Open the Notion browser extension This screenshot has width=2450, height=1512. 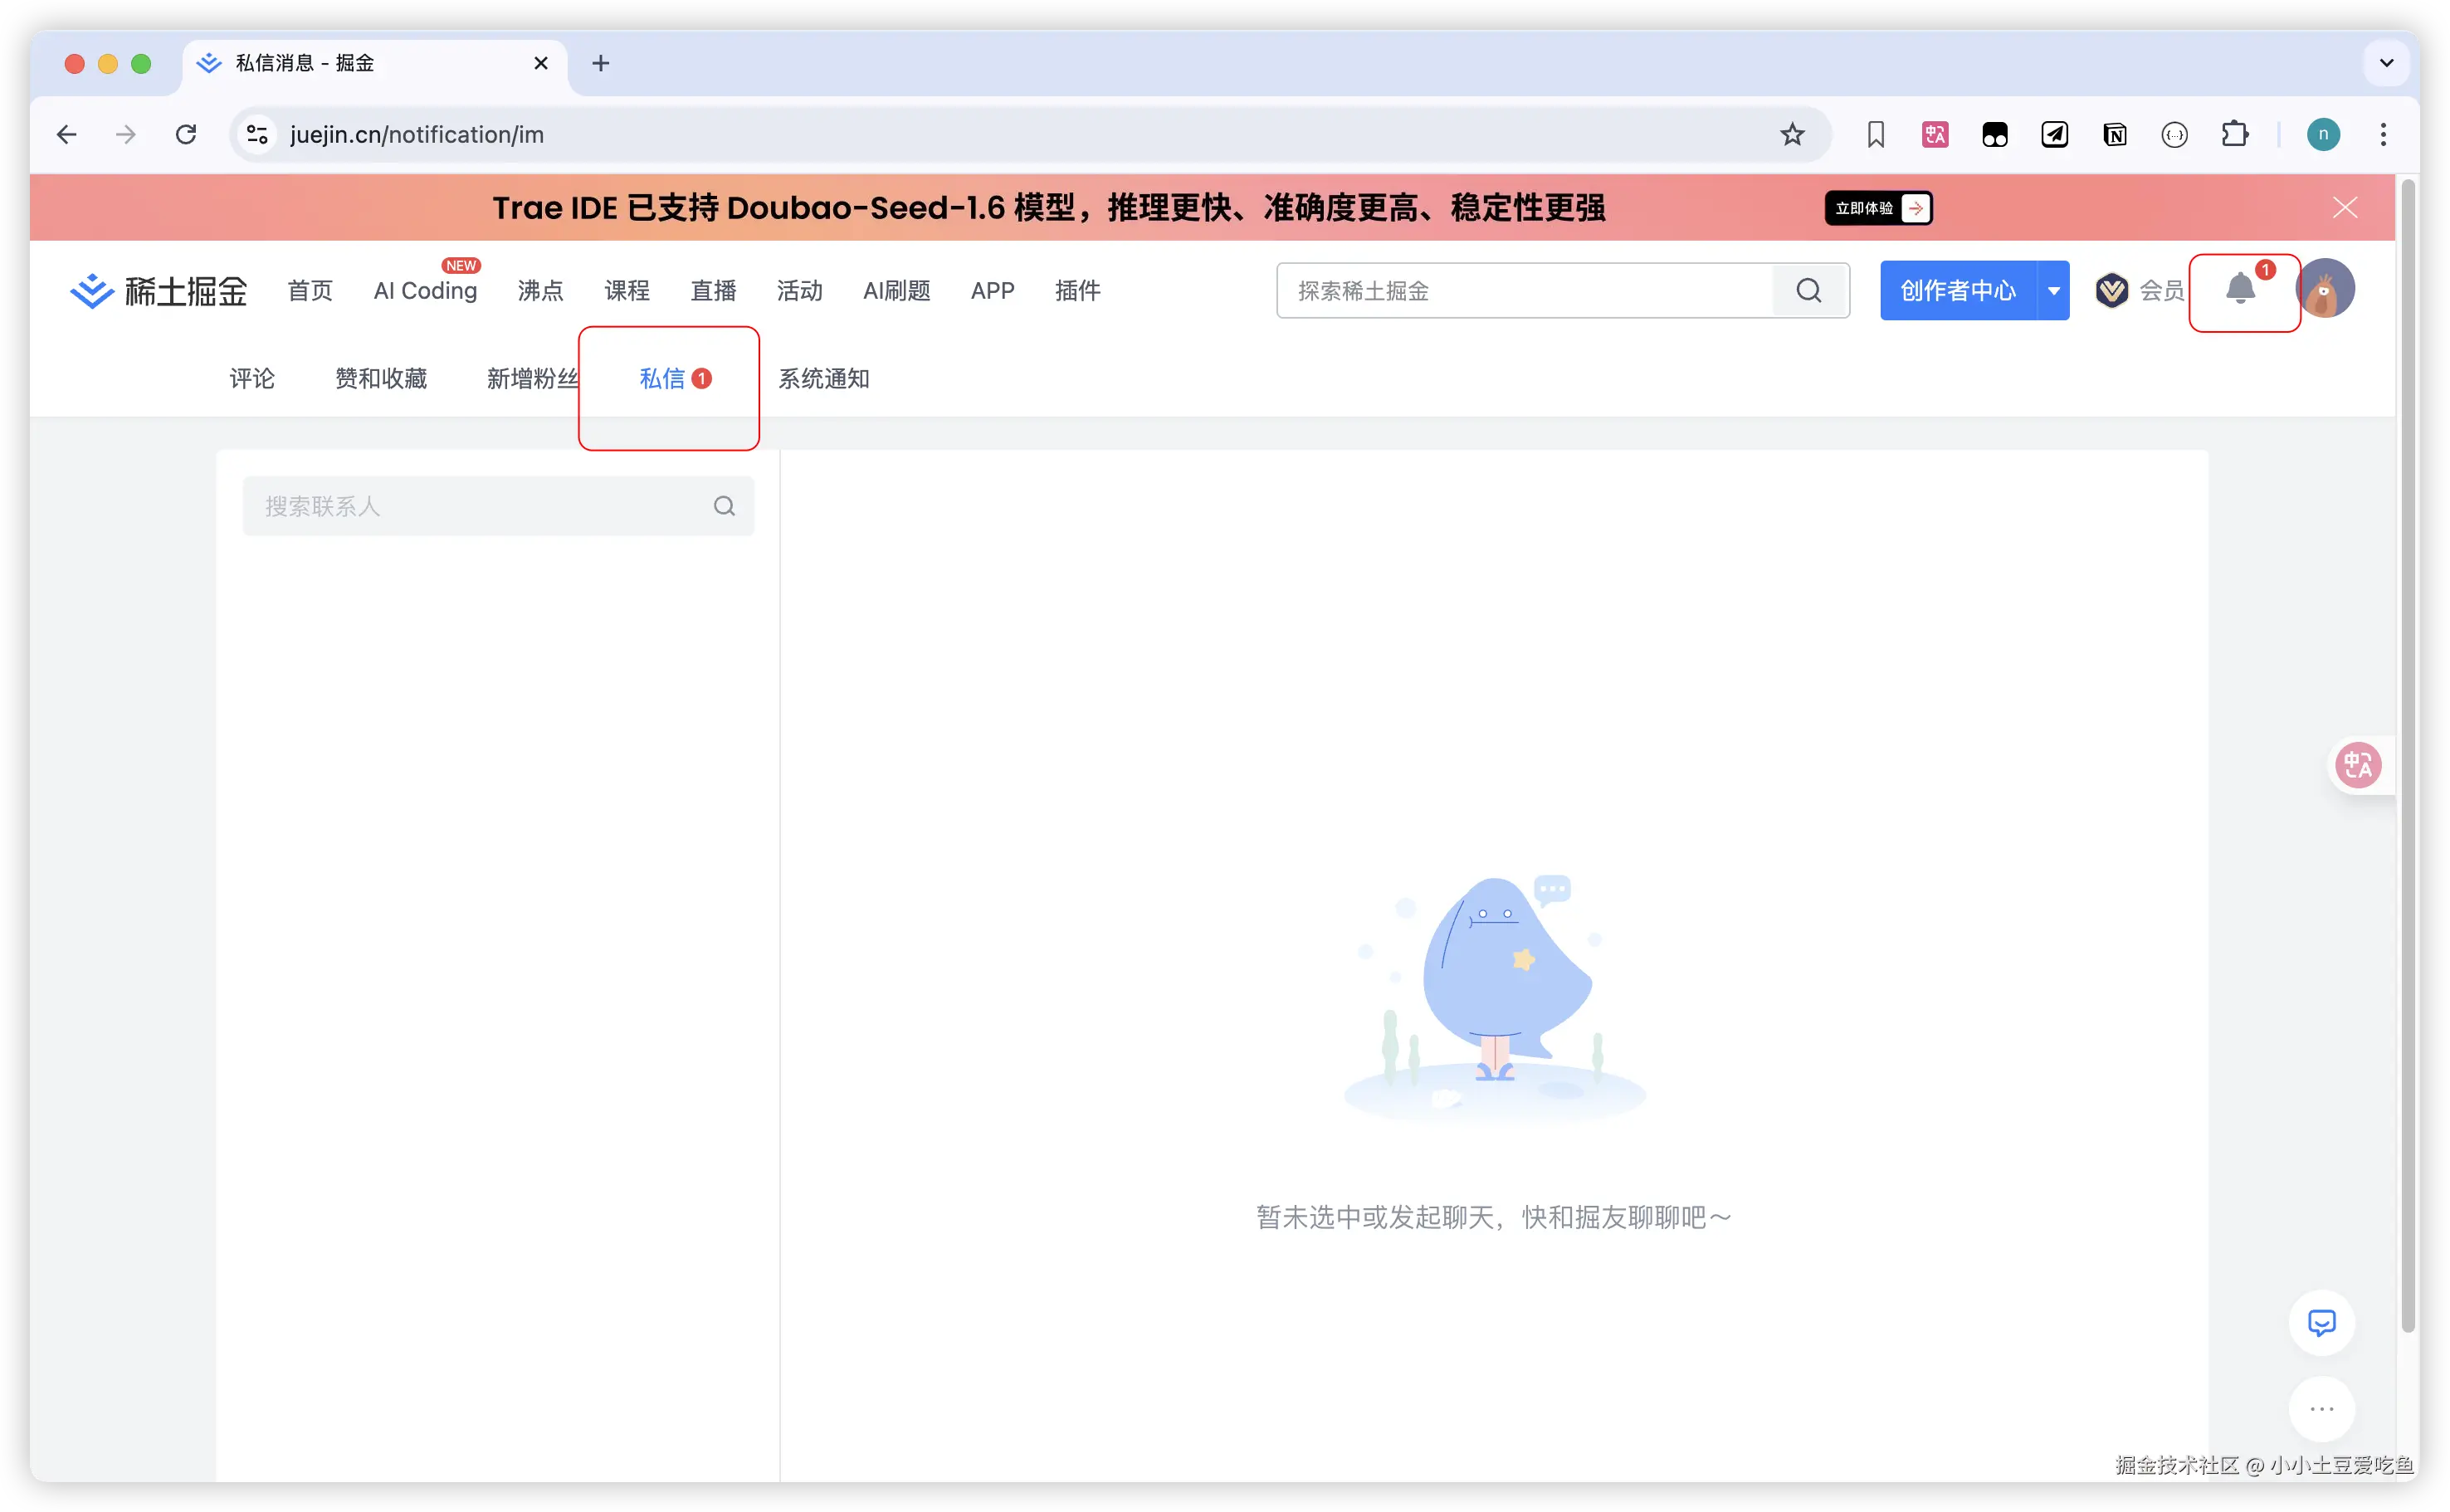click(2114, 133)
